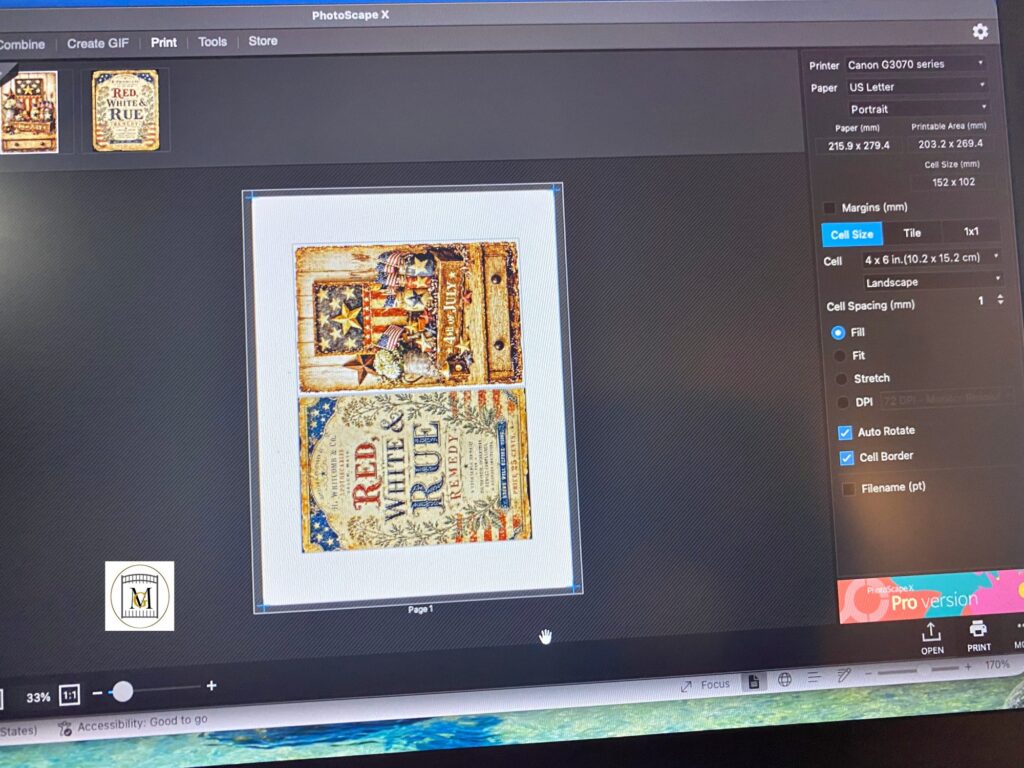The width and height of the screenshot is (1024, 768).
Task: Click Focus mode in Word status bar
Action: tap(706, 684)
